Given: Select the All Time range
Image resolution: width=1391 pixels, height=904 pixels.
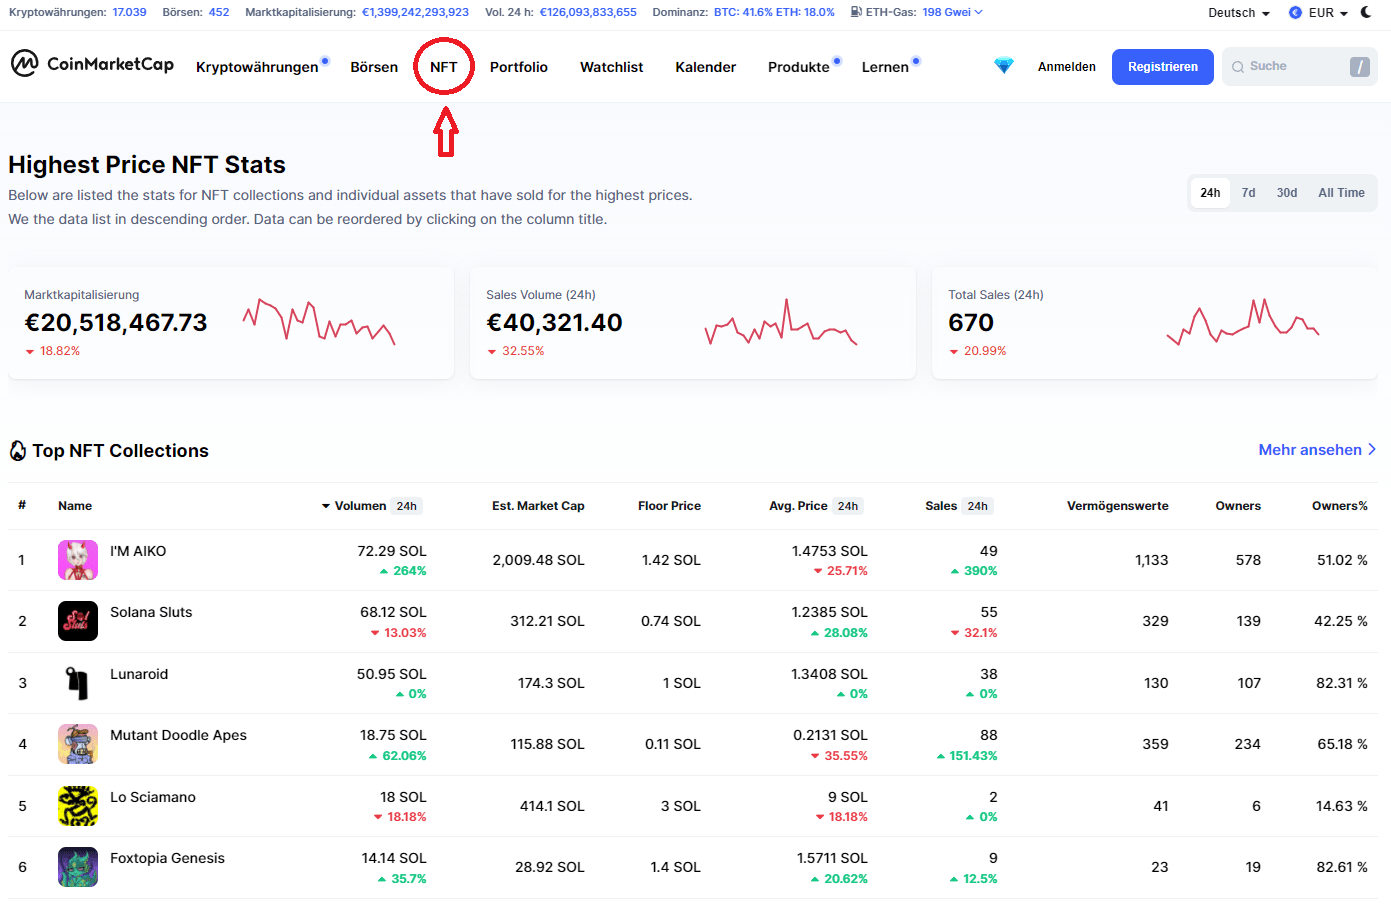Looking at the screenshot, I should (x=1340, y=193).
